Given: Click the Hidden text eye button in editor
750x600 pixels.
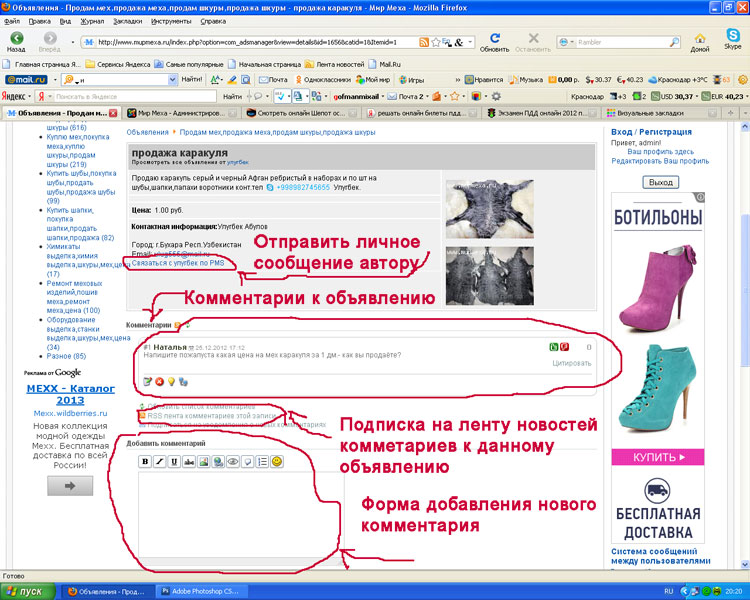Looking at the screenshot, I should click(x=233, y=461).
